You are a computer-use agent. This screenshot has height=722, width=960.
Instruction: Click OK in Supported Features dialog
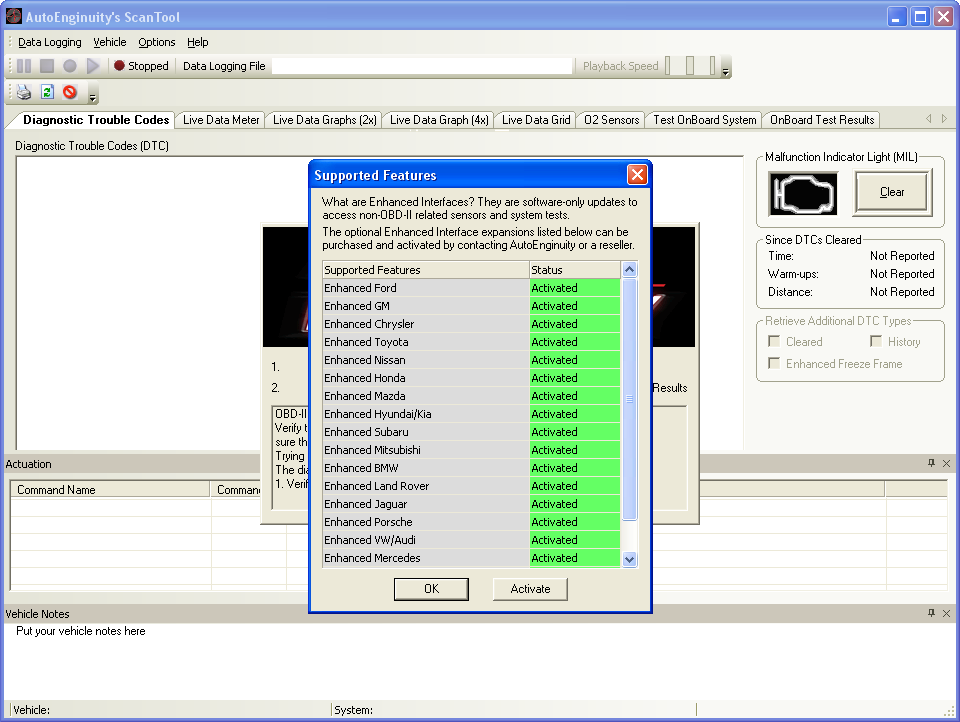[x=432, y=589]
